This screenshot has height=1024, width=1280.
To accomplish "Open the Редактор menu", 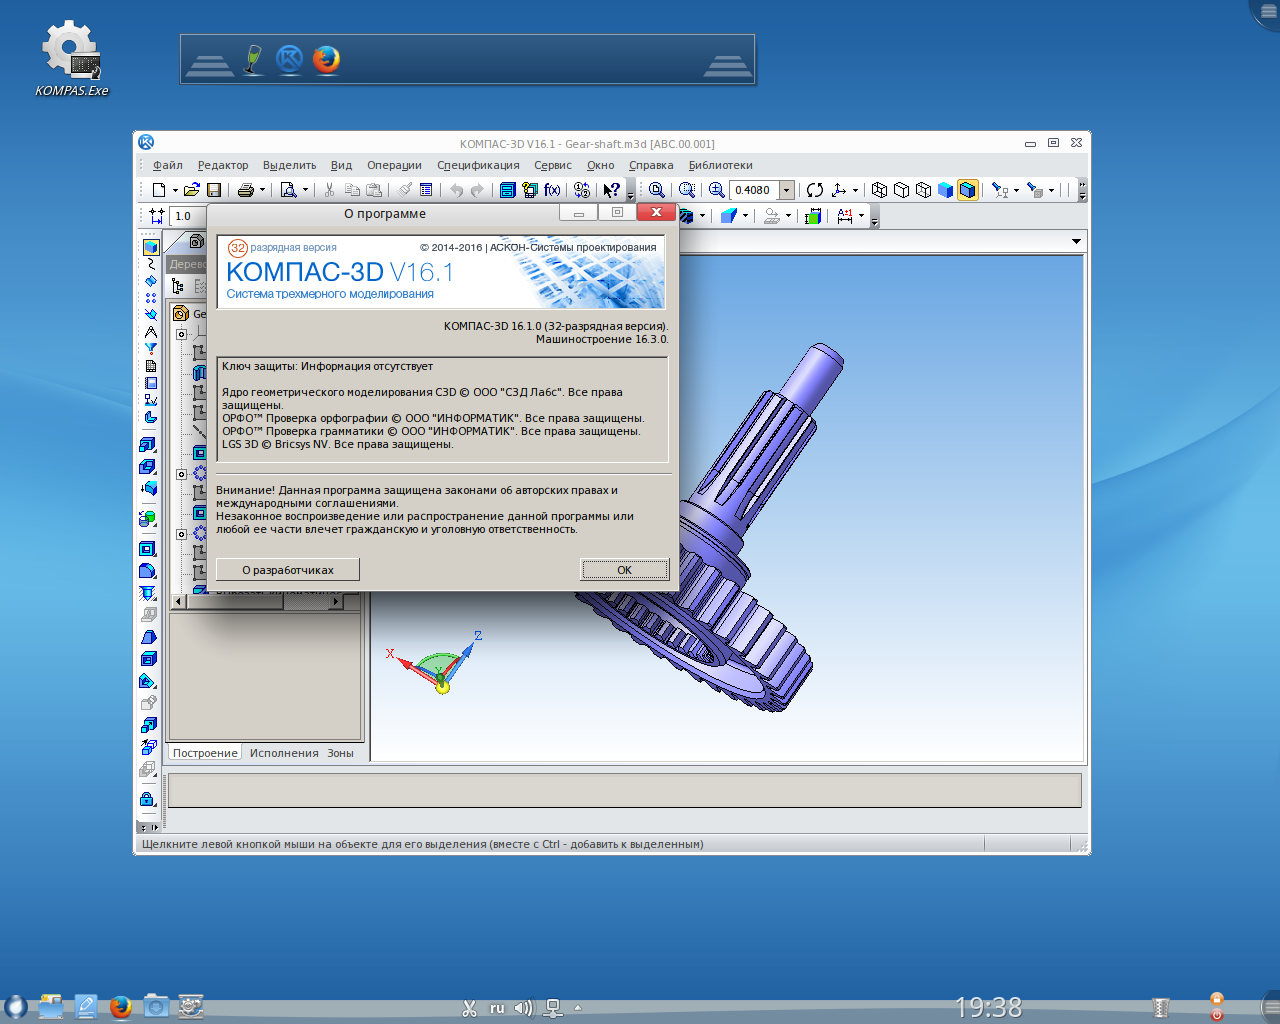I will click(223, 166).
